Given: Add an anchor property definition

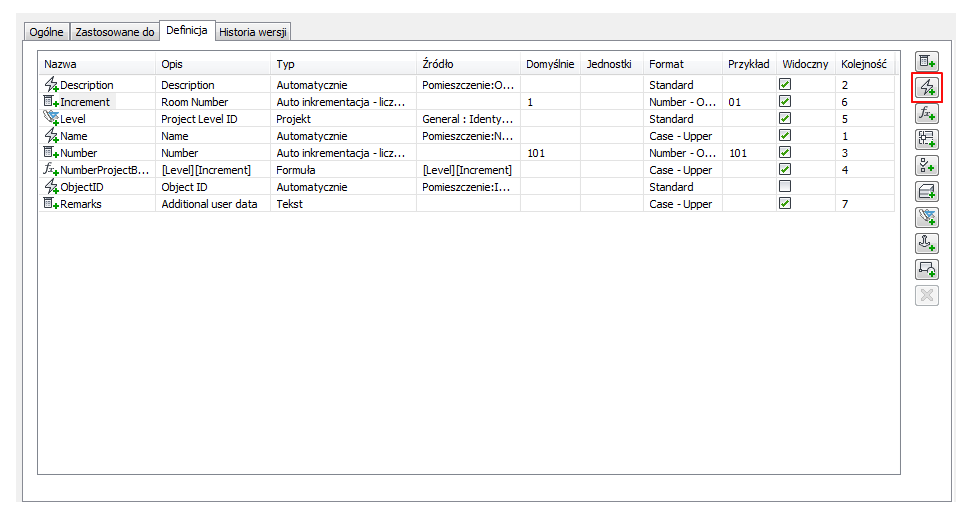Looking at the screenshot, I should (x=927, y=243).
